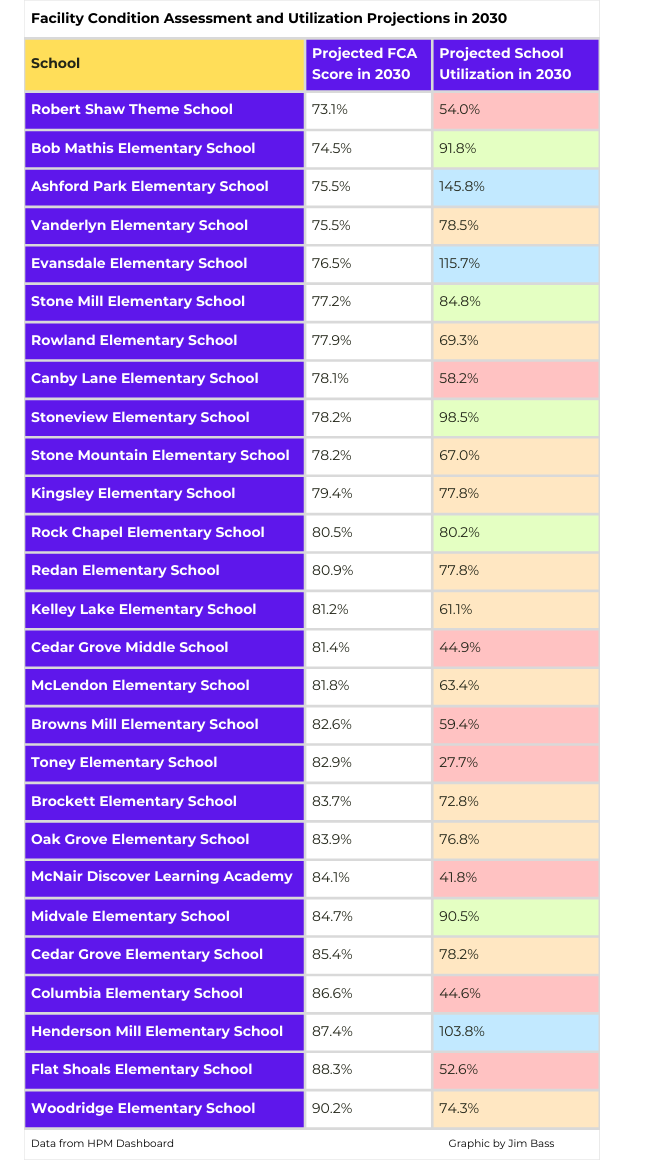Click the Data from HPM Dashboard footnote
Image resolution: width=646 pixels, height=1160 pixels.
pyautogui.click(x=102, y=1143)
